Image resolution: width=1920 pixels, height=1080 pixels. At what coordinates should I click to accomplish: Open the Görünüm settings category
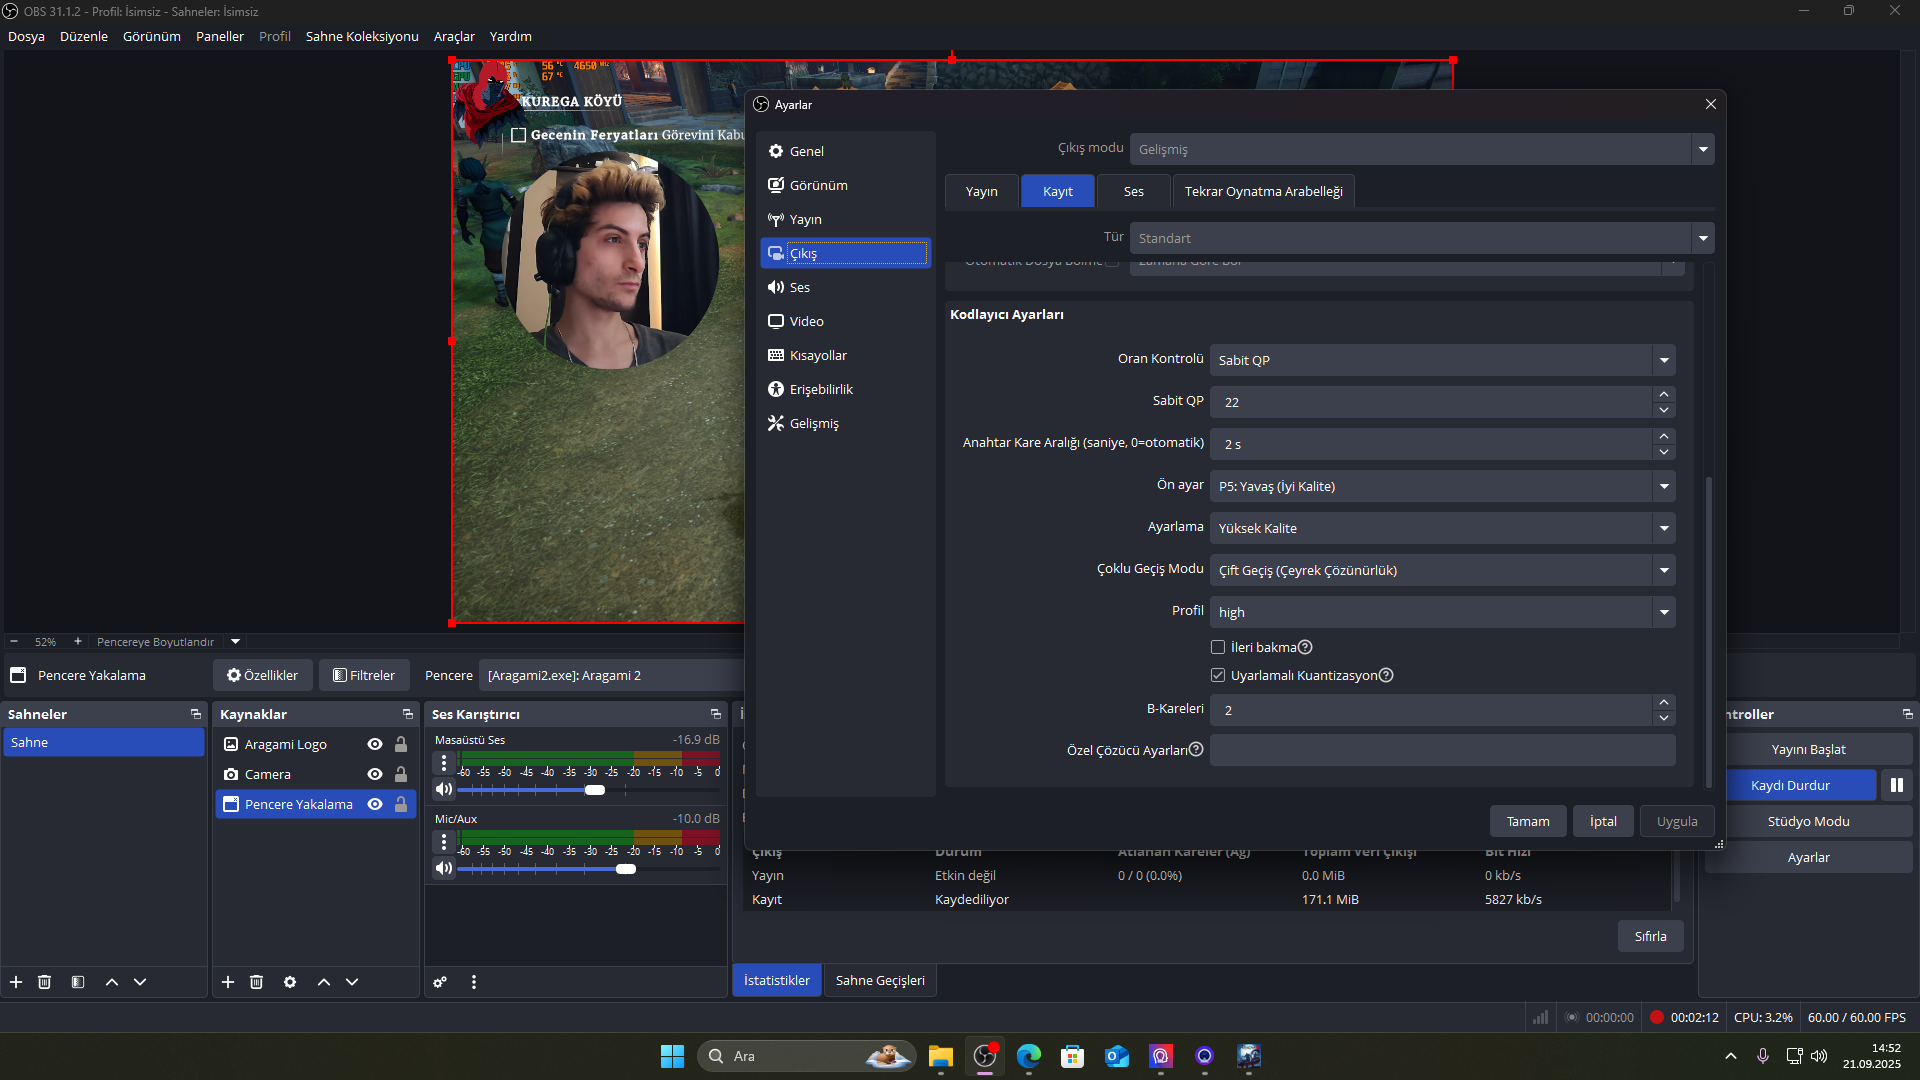click(845, 185)
